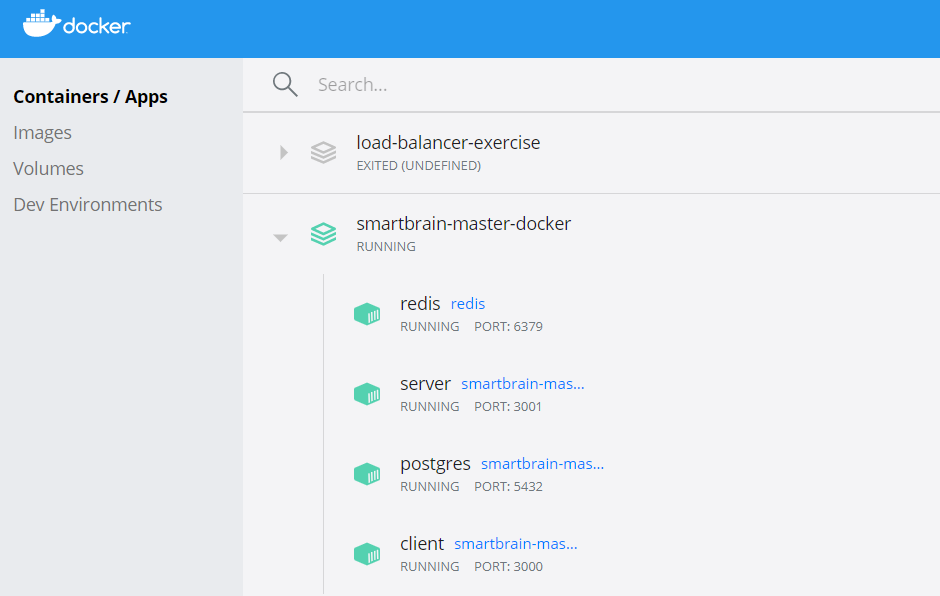Select the server container name
This screenshot has width=940, height=596.
[425, 384]
